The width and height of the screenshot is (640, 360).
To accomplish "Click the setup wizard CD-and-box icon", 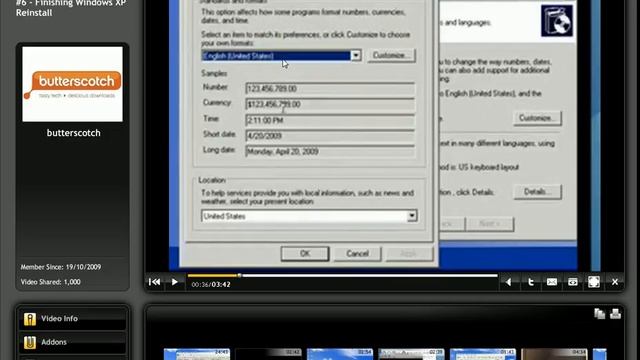I will (557, 20).
